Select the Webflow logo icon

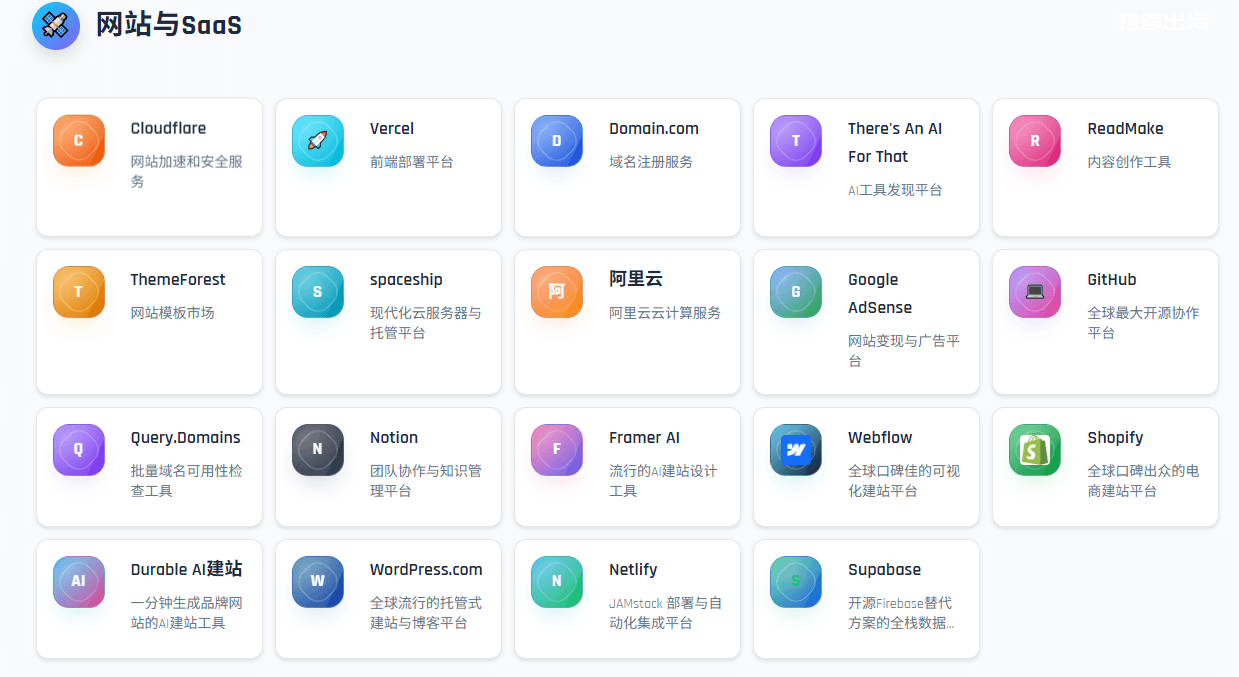(x=796, y=450)
